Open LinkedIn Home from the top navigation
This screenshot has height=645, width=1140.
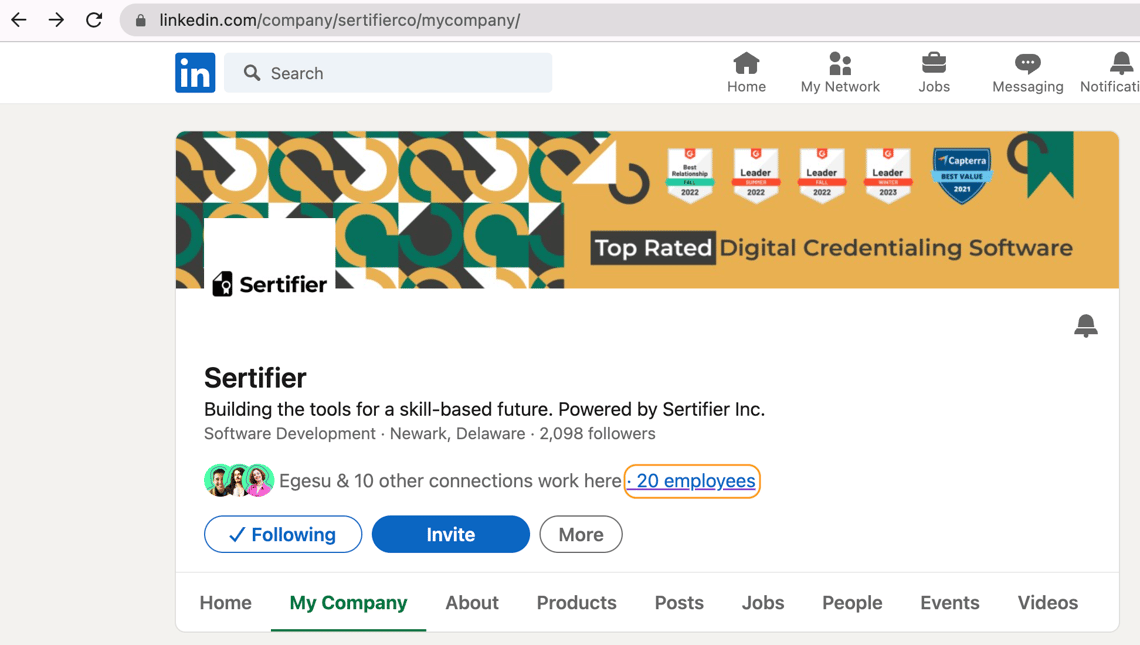pos(746,72)
